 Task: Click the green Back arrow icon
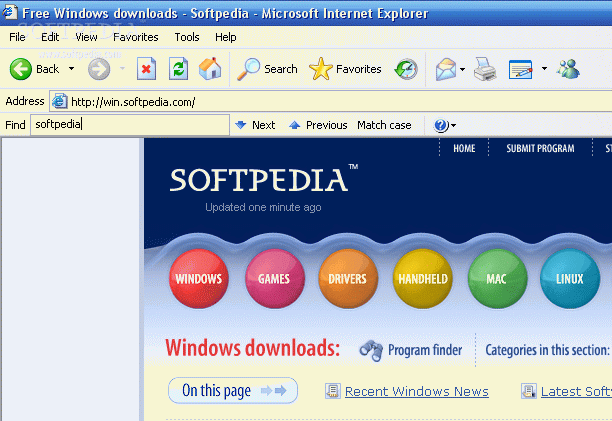(20, 69)
